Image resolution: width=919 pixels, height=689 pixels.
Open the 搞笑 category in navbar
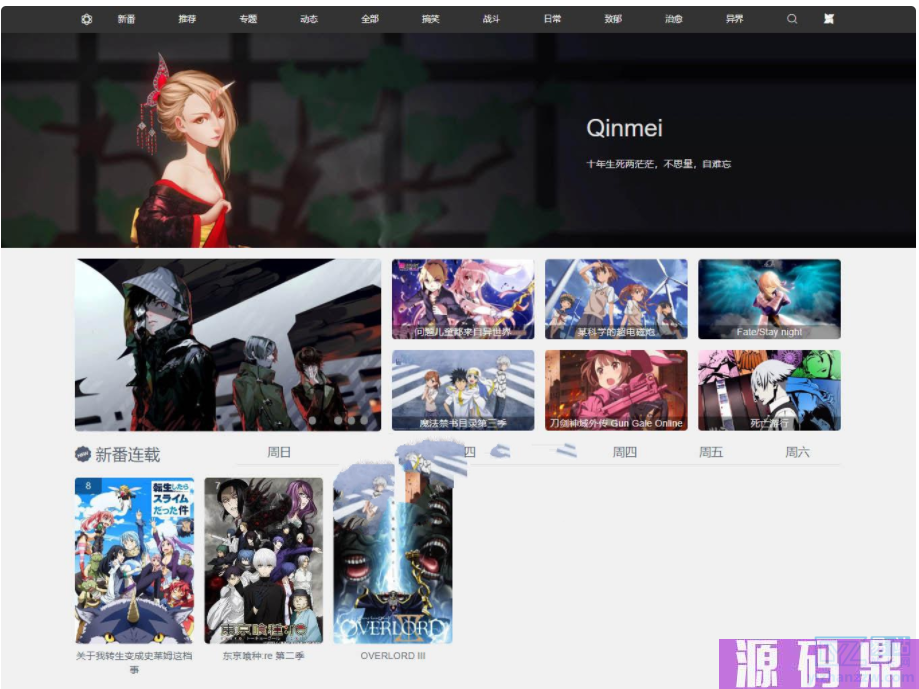click(431, 19)
